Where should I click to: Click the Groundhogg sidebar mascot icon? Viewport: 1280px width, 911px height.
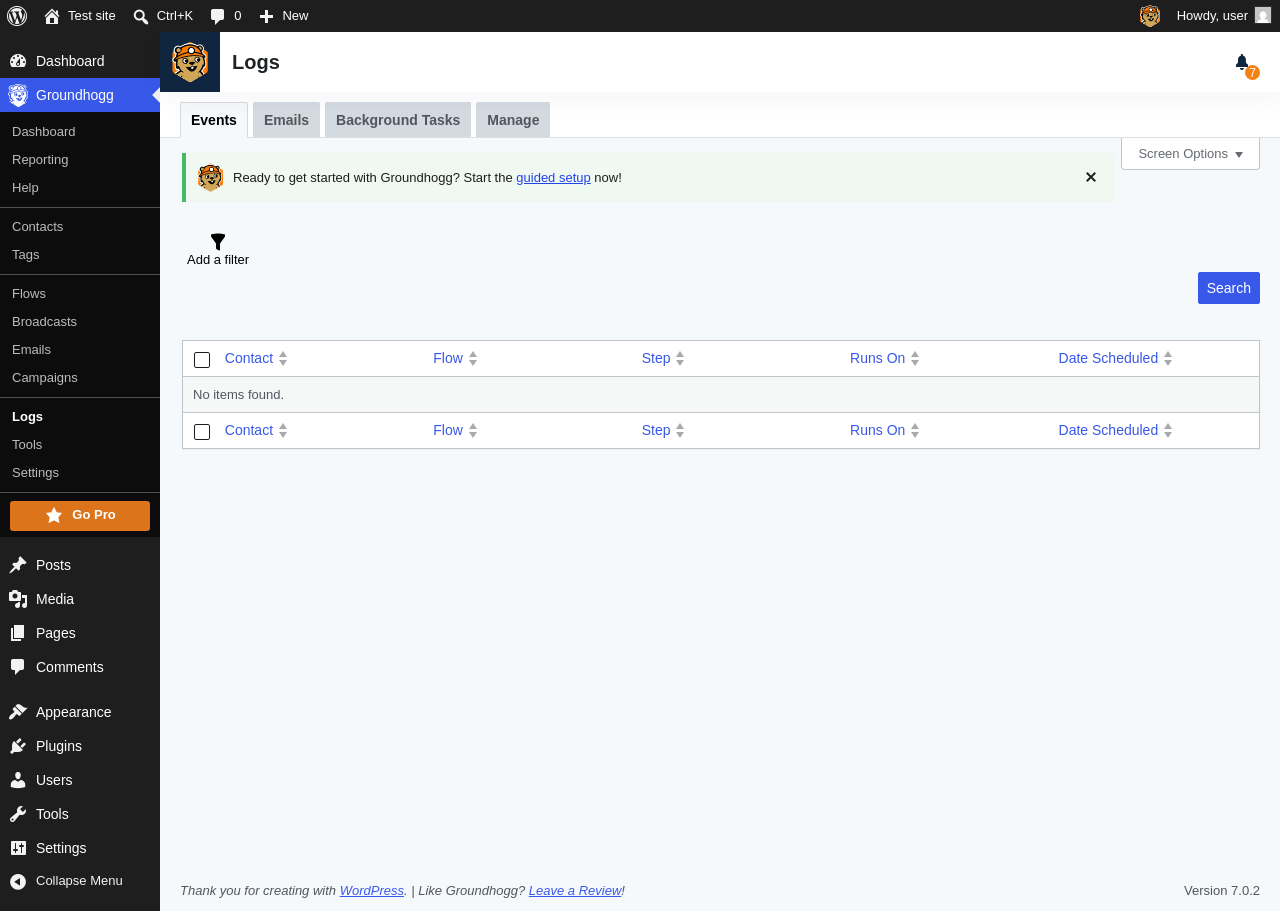18,95
